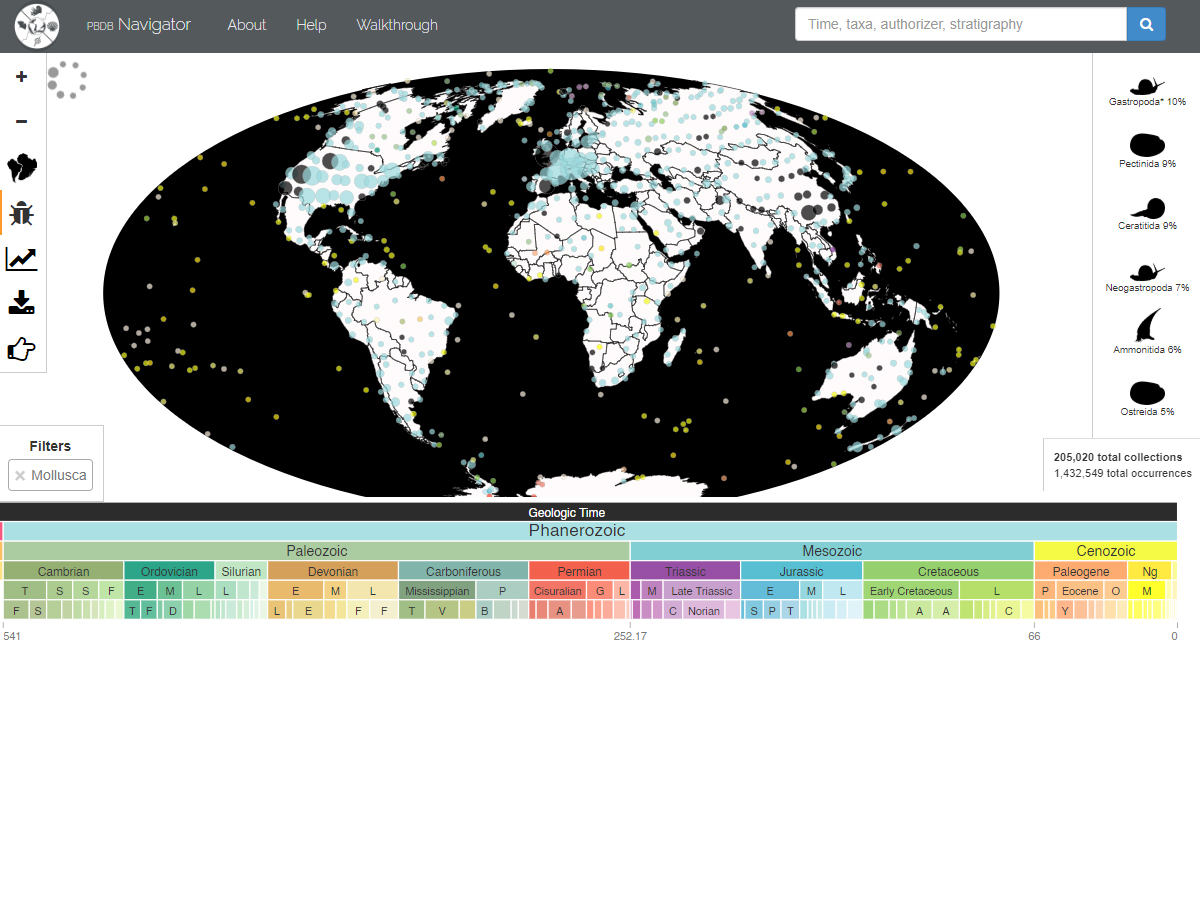
Task: Click the zoom in plus button
Action: [22, 76]
